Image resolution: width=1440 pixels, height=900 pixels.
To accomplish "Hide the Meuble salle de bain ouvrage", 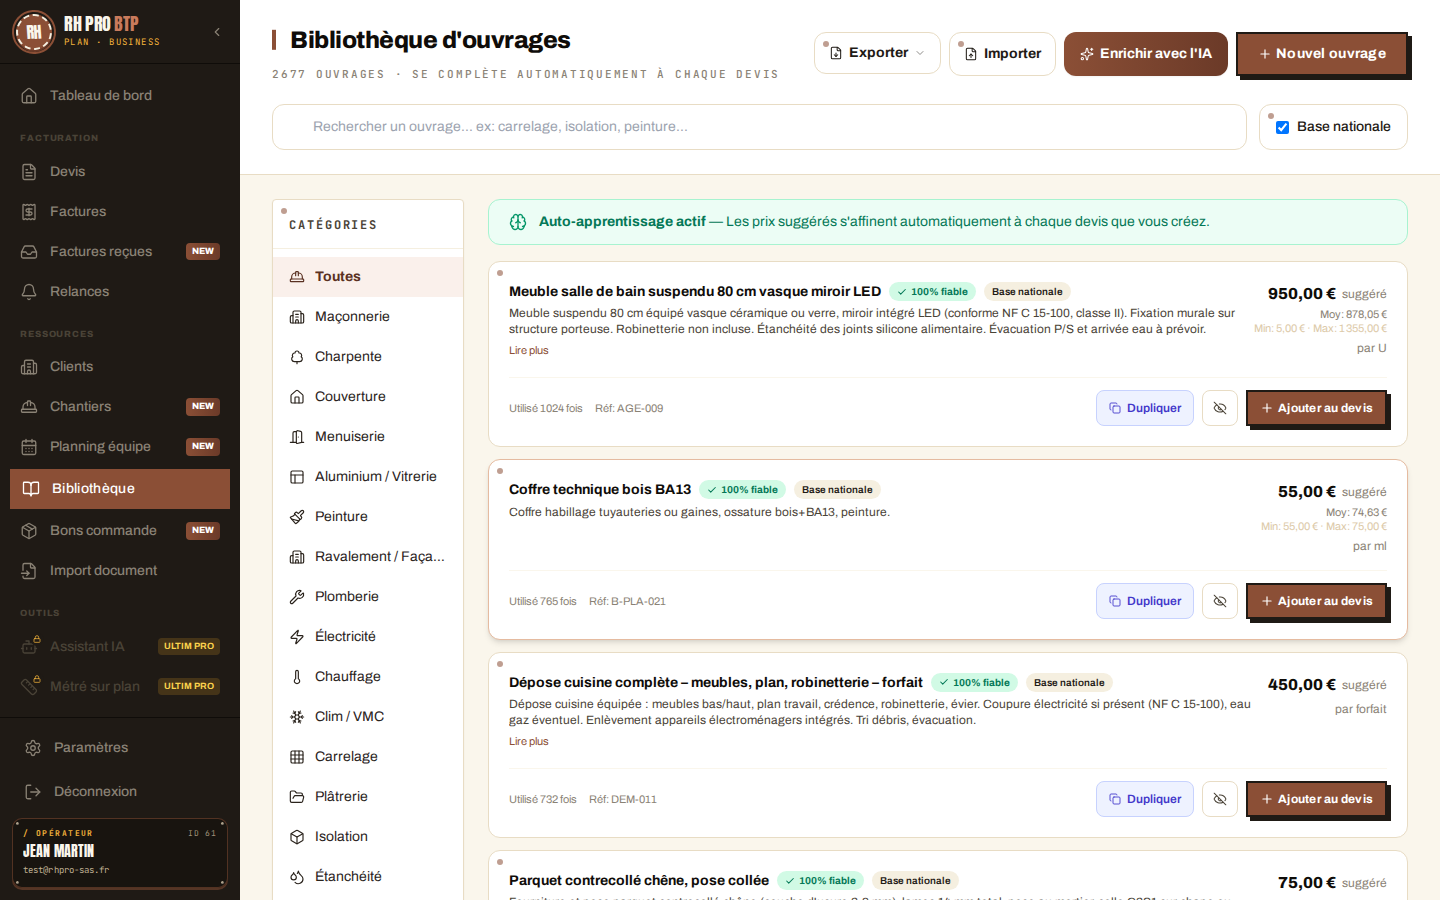I will point(1220,408).
